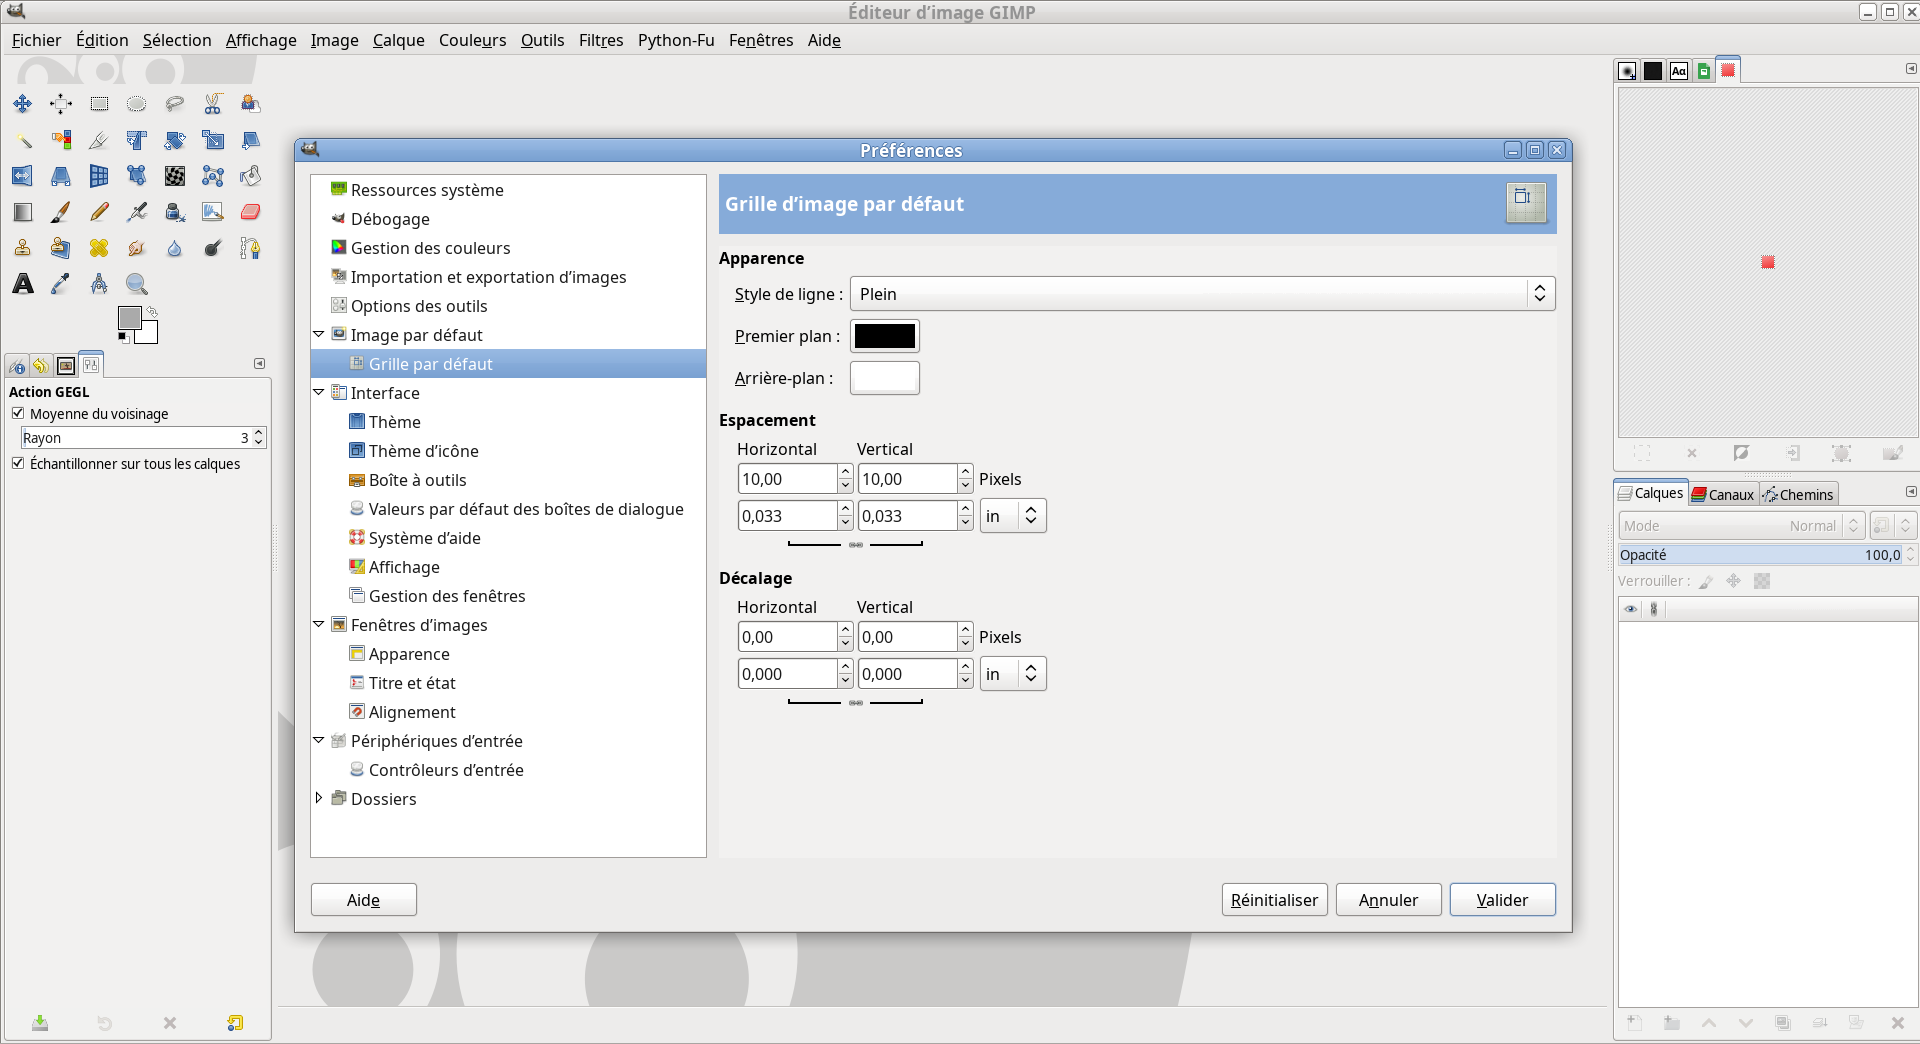The height and width of the screenshot is (1044, 1920).
Task: Click the Annuler button
Action: pyautogui.click(x=1388, y=900)
